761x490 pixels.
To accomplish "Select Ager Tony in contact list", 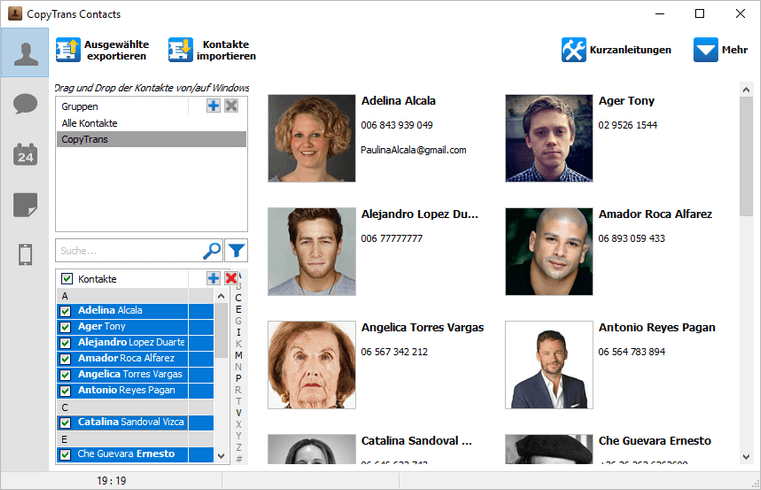I will [x=135, y=327].
